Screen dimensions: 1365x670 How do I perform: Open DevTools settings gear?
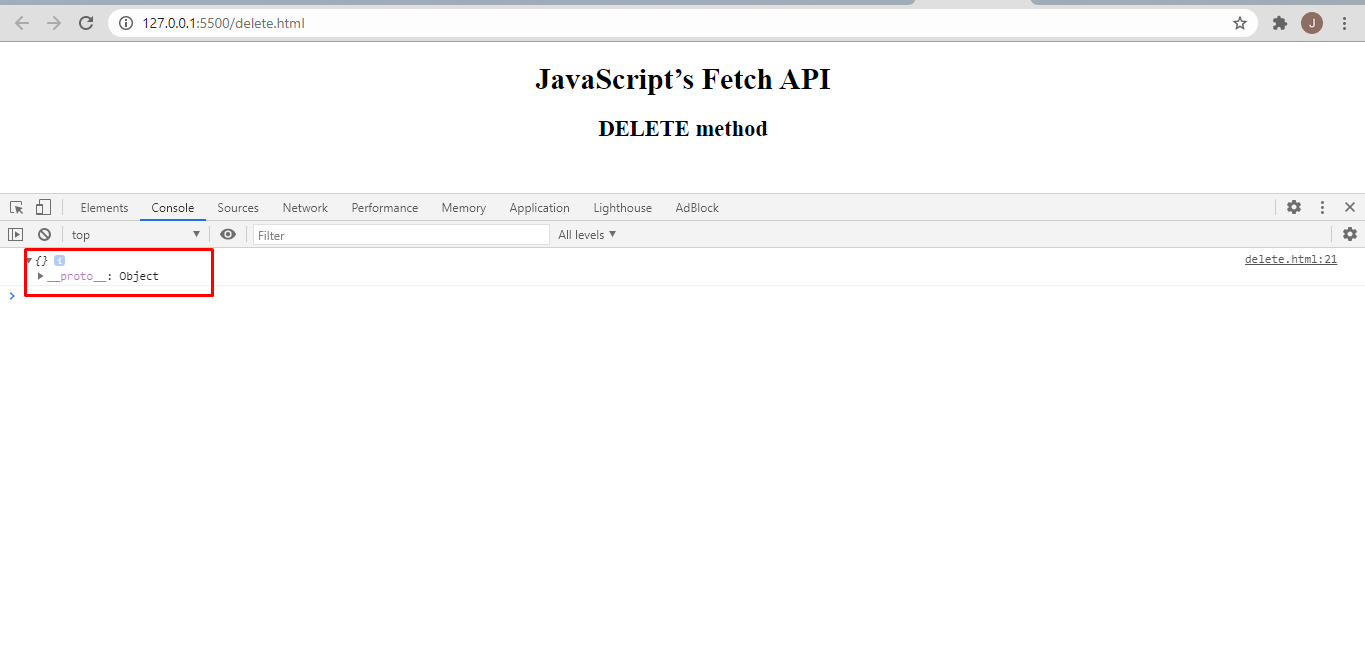pos(1294,207)
